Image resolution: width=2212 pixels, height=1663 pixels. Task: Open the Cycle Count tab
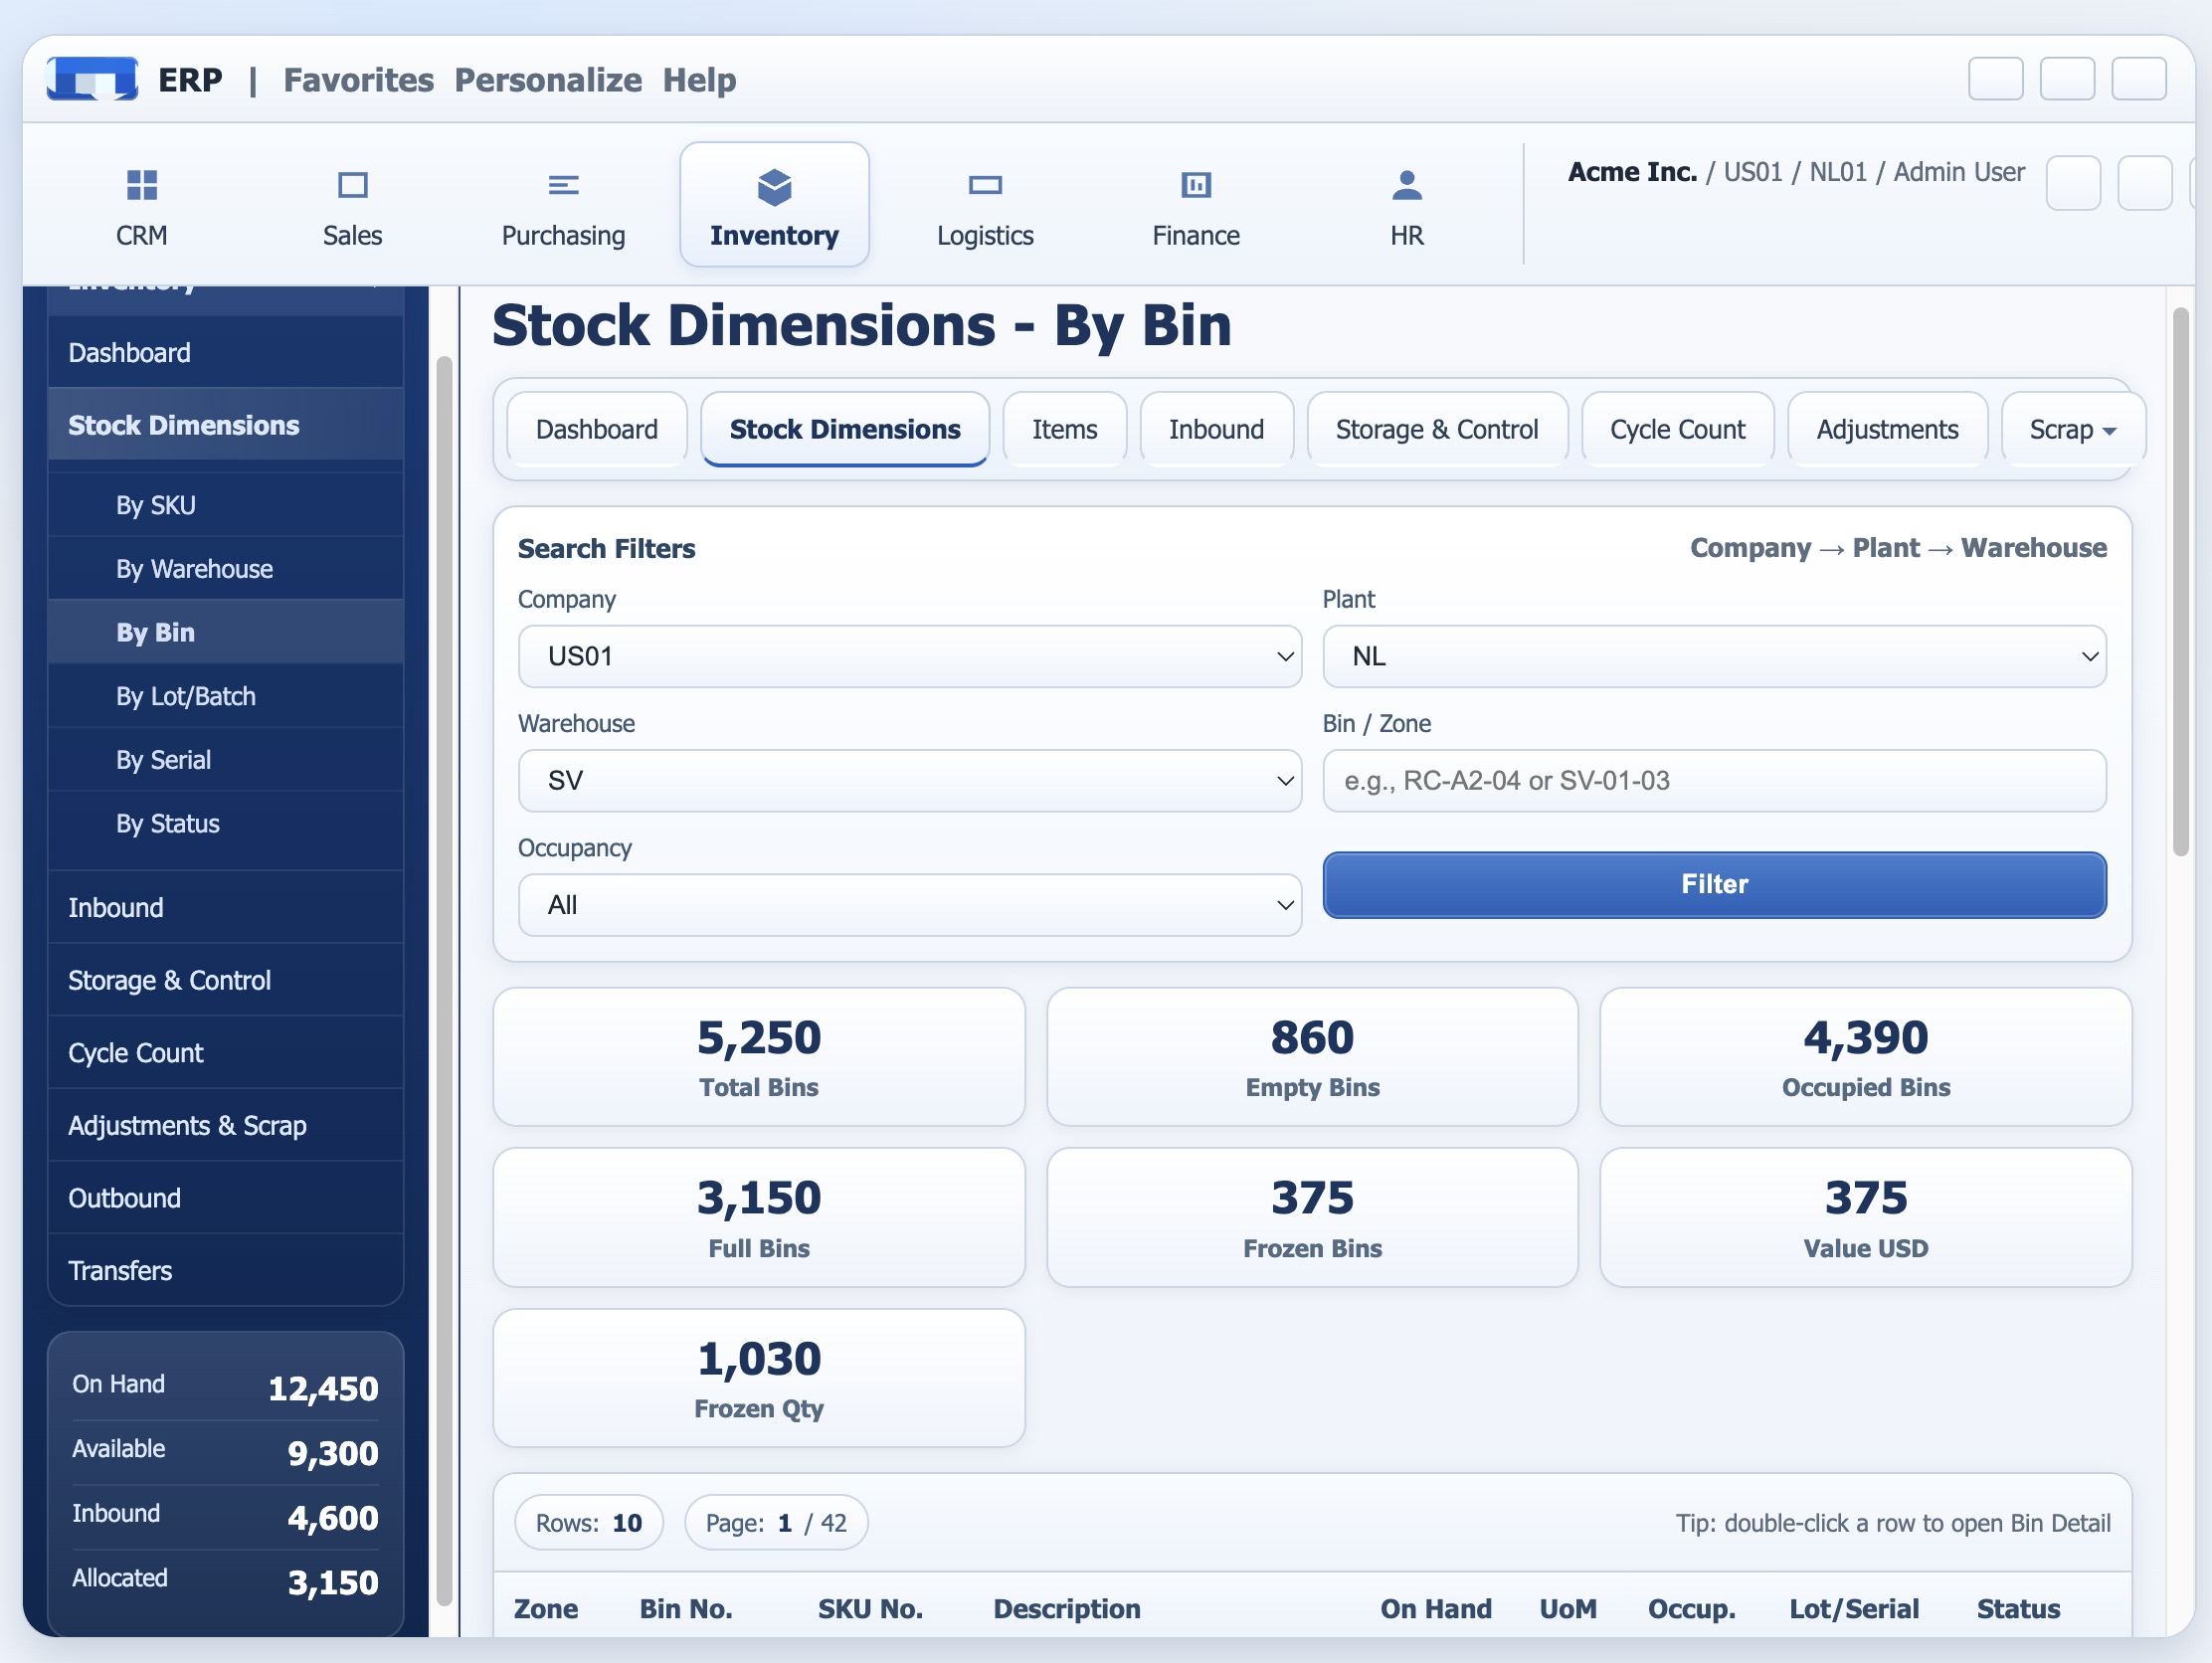click(x=1677, y=430)
